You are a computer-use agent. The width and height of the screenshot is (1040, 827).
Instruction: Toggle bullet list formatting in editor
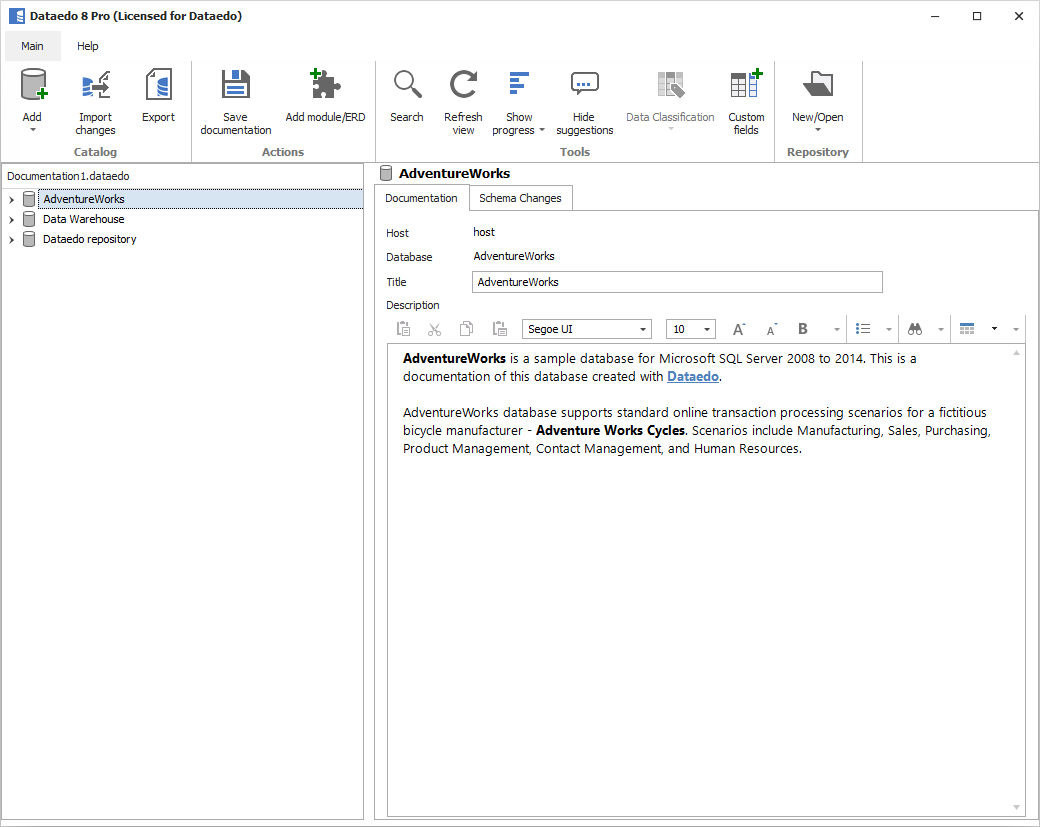(863, 329)
